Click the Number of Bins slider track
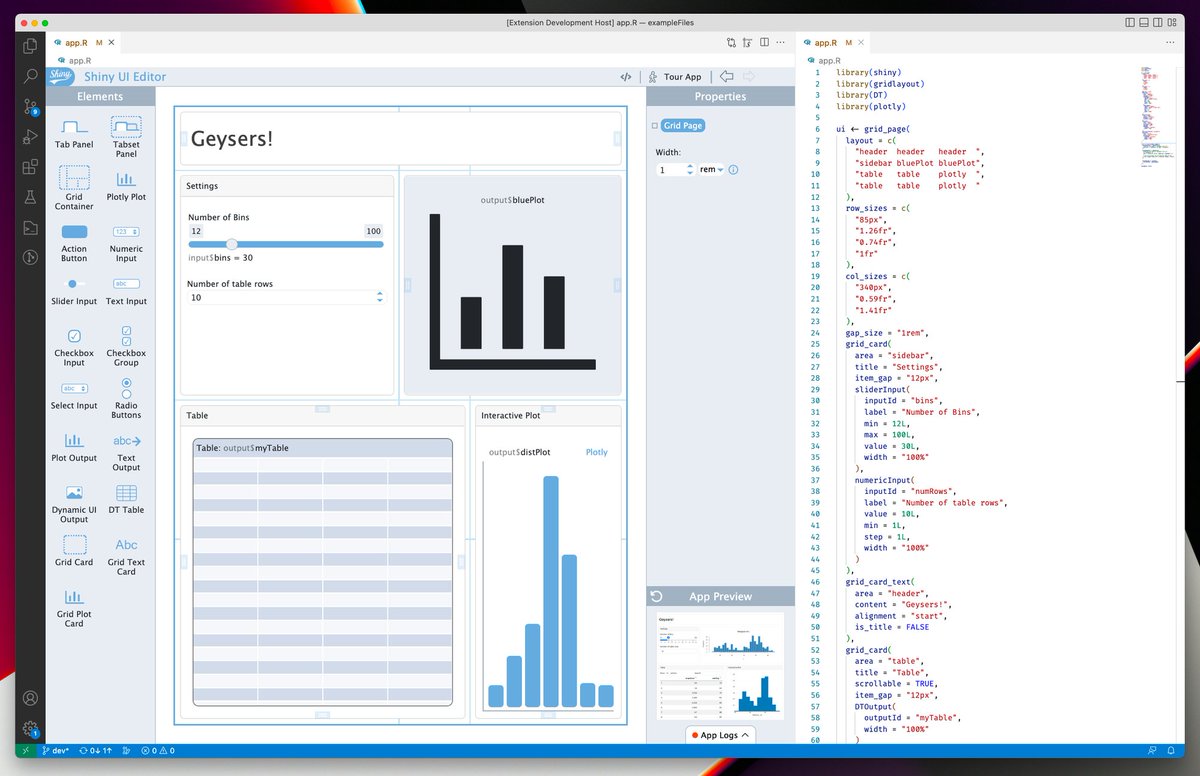The width and height of the screenshot is (1200, 776). pyautogui.click(x=286, y=244)
